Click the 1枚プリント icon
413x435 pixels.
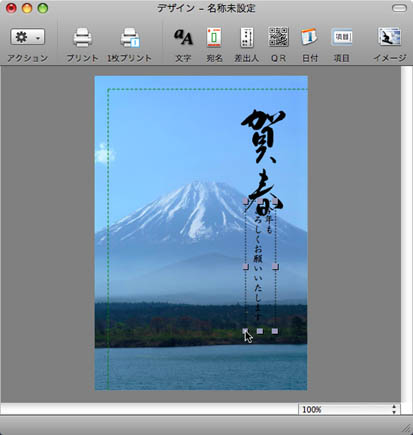[x=130, y=38]
